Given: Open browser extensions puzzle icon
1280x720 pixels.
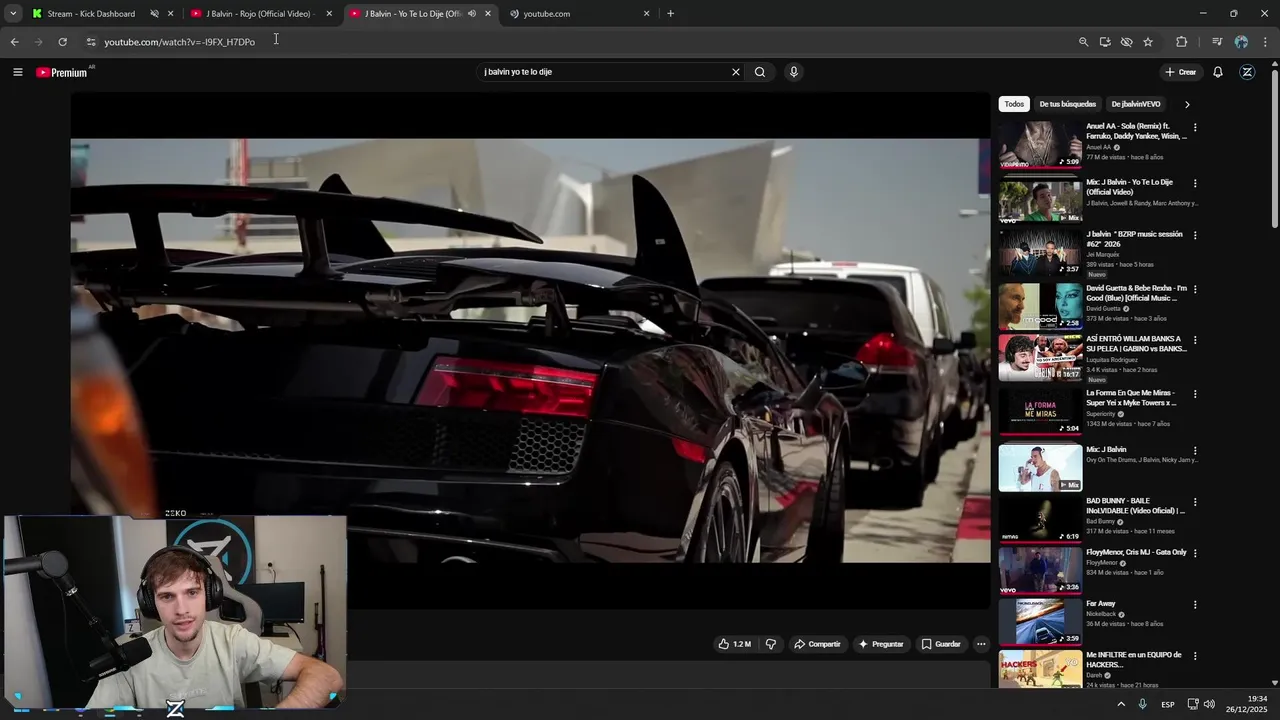Looking at the screenshot, I should (1182, 42).
